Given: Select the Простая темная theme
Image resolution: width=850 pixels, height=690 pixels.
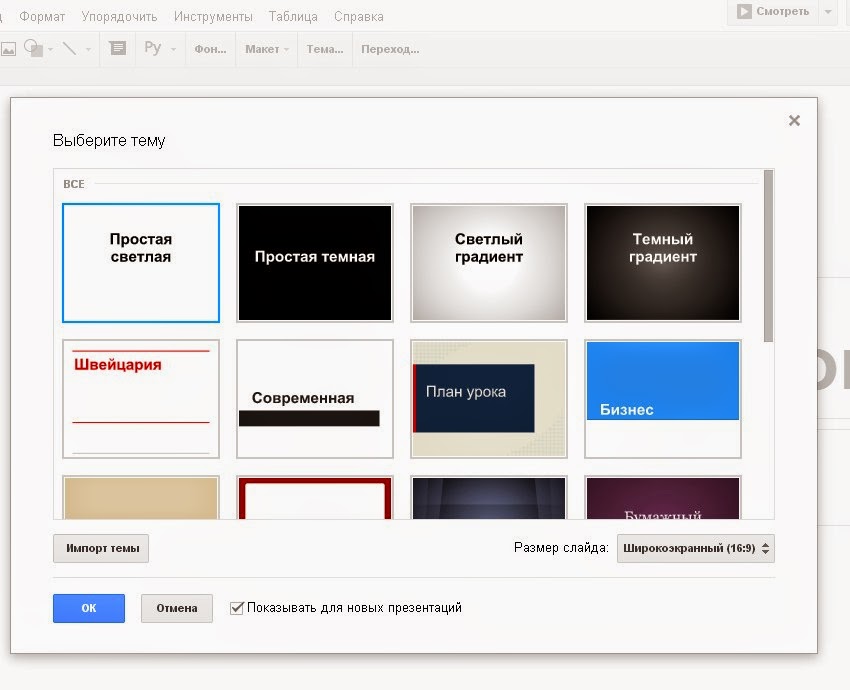Looking at the screenshot, I should (x=315, y=263).
